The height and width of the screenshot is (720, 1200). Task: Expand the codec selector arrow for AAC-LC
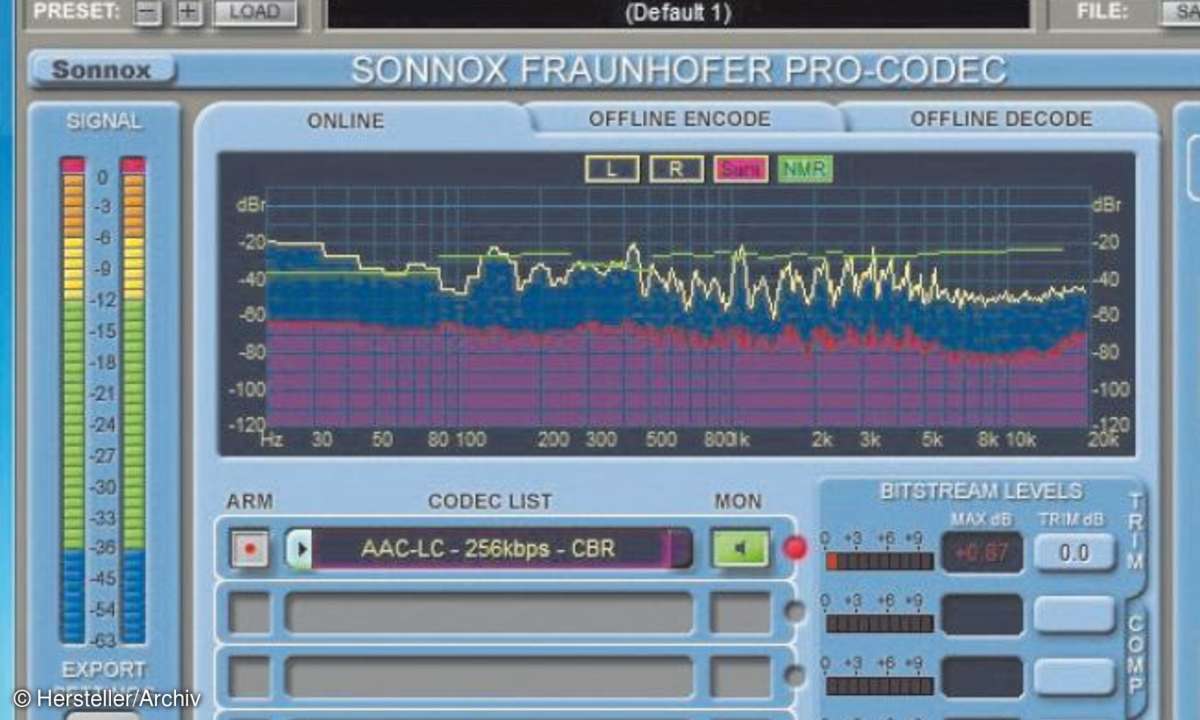(299, 549)
